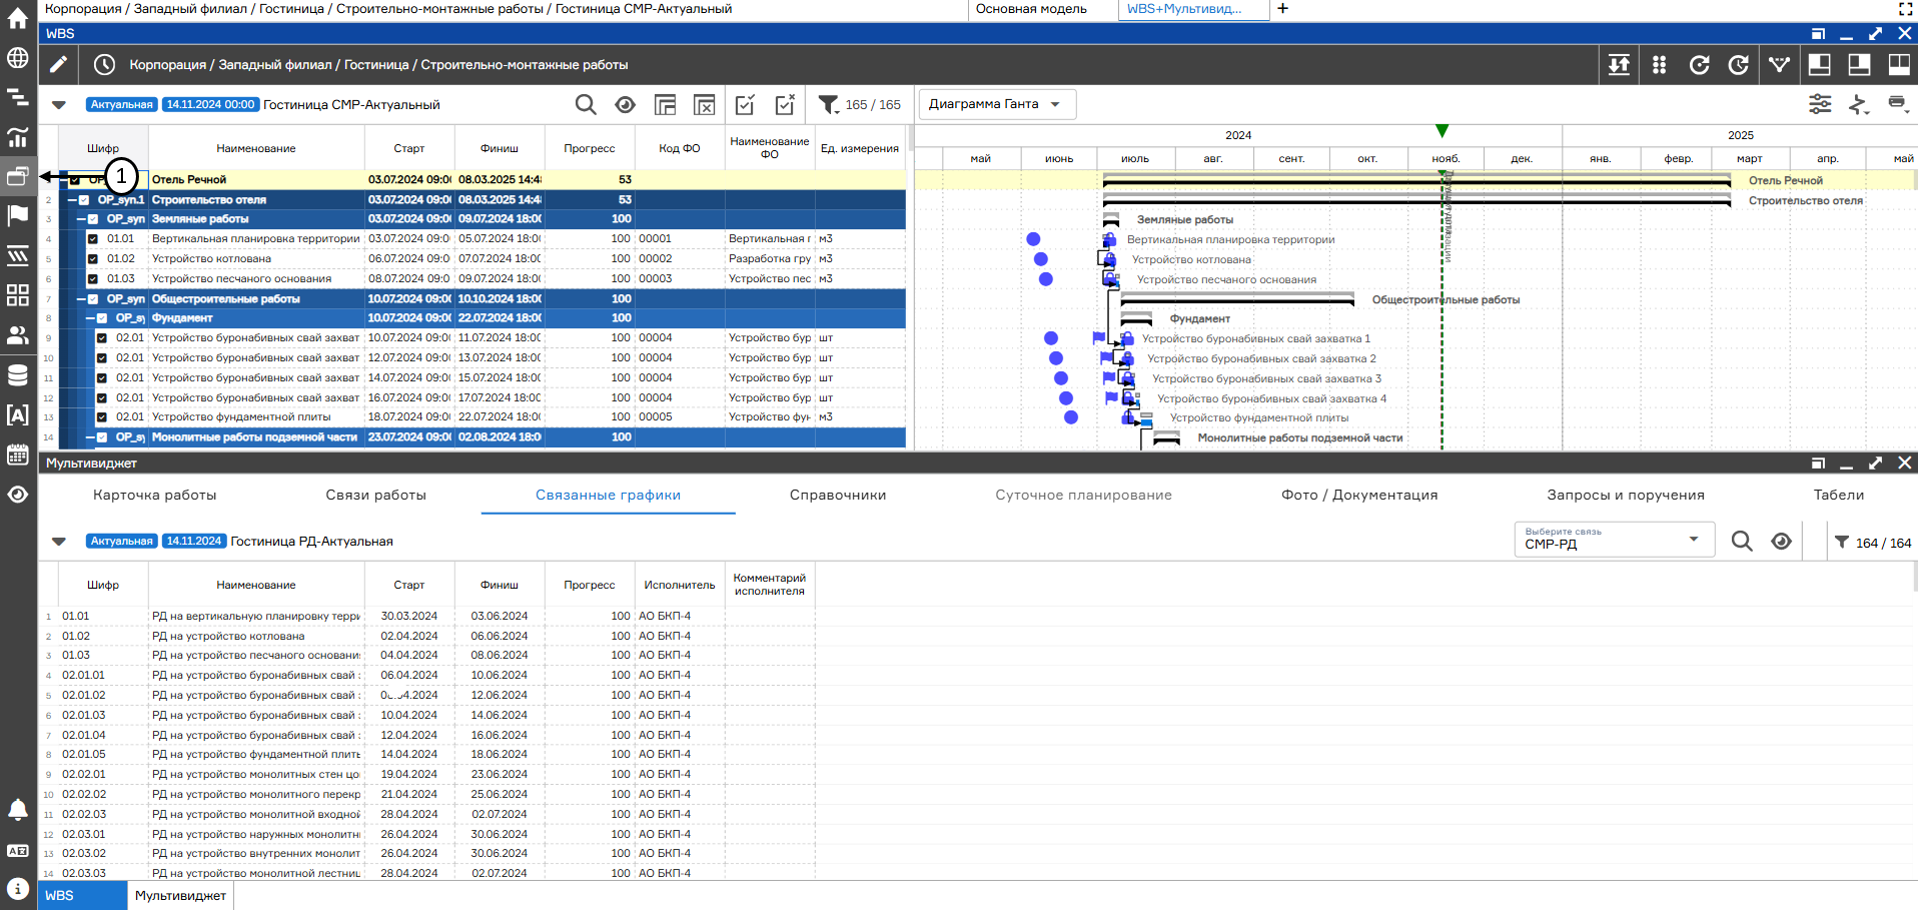Switch to Справочники tab
This screenshot has width=1918, height=910.
838,495
